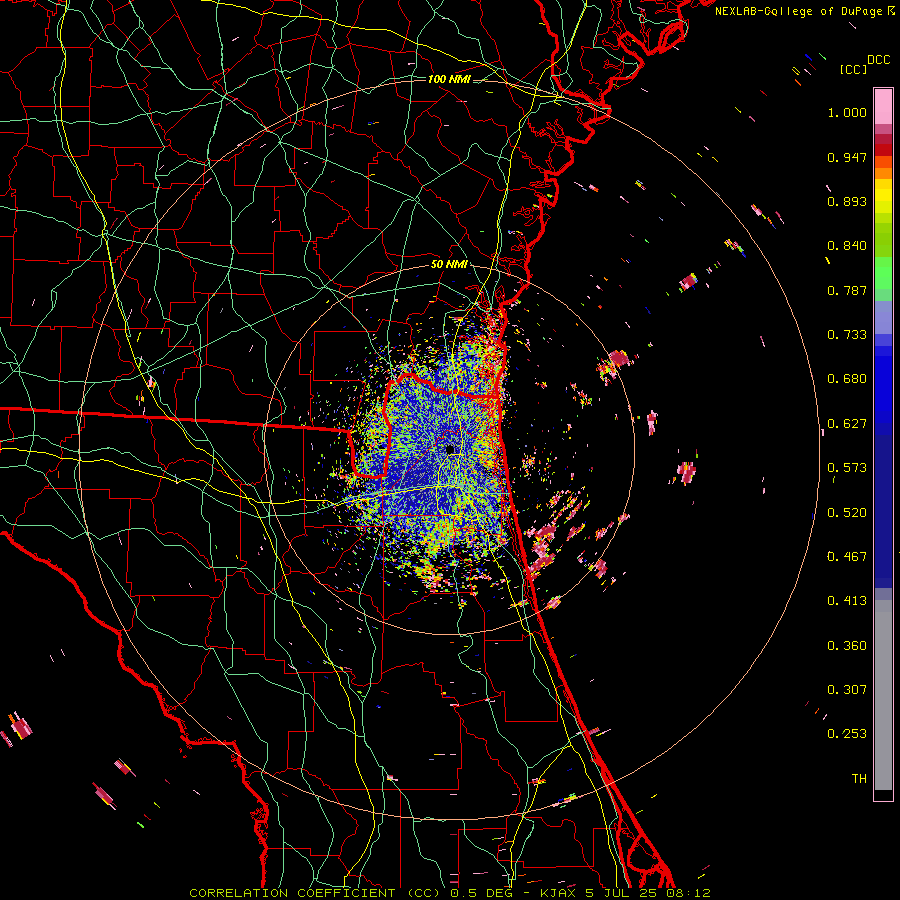Select the 0.947 scale value
This screenshot has height=900, width=900.
[x=847, y=157]
